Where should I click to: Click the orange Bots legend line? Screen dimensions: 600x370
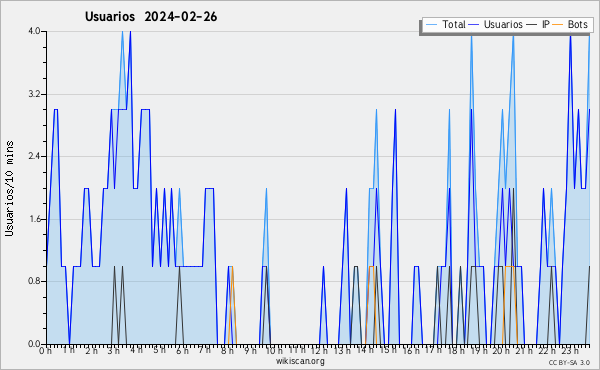pos(558,24)
